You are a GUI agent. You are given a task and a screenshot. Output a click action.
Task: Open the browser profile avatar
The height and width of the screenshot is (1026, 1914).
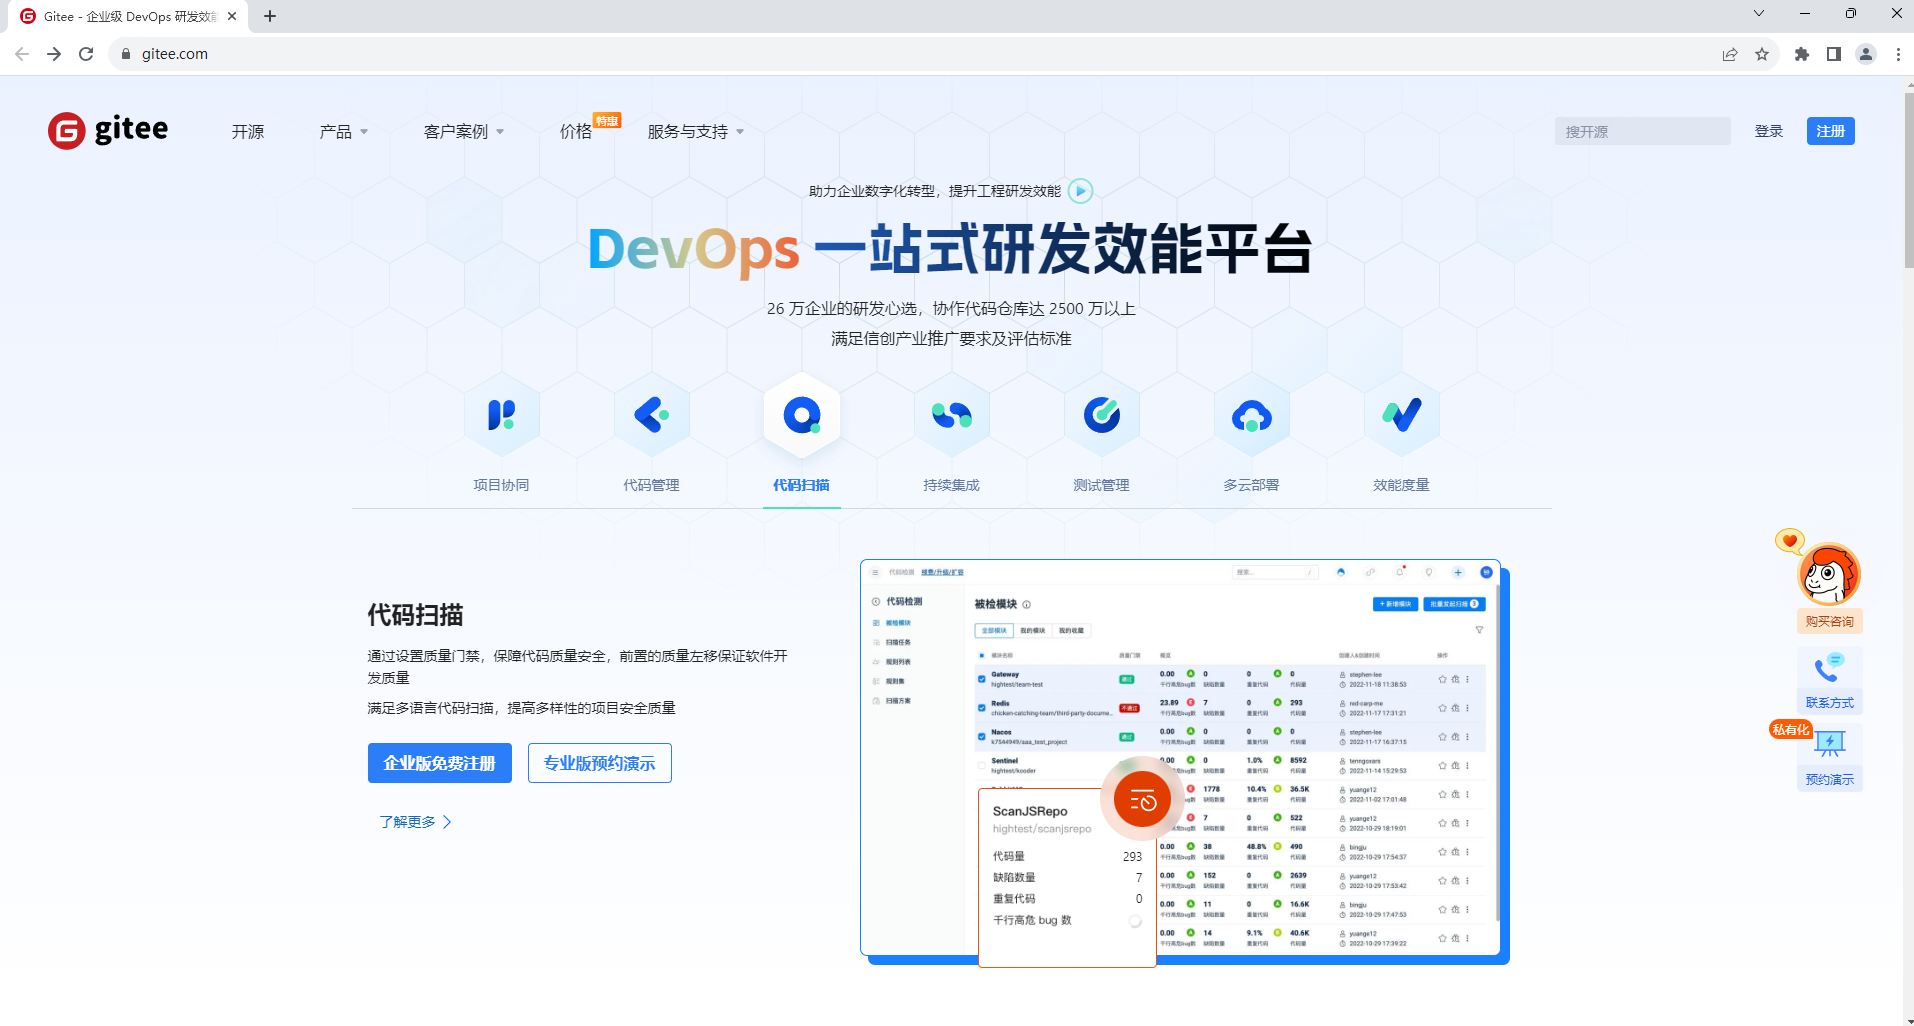point(1866,54)
